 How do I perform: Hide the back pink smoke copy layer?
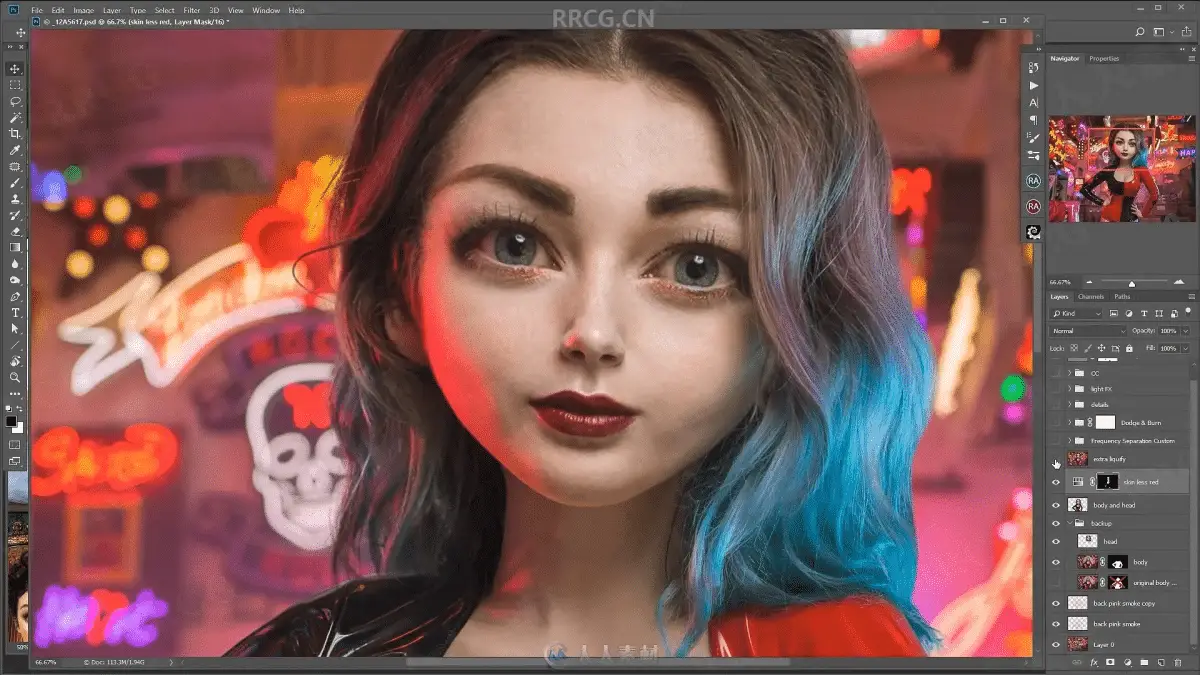click(x=1056, y=603)
